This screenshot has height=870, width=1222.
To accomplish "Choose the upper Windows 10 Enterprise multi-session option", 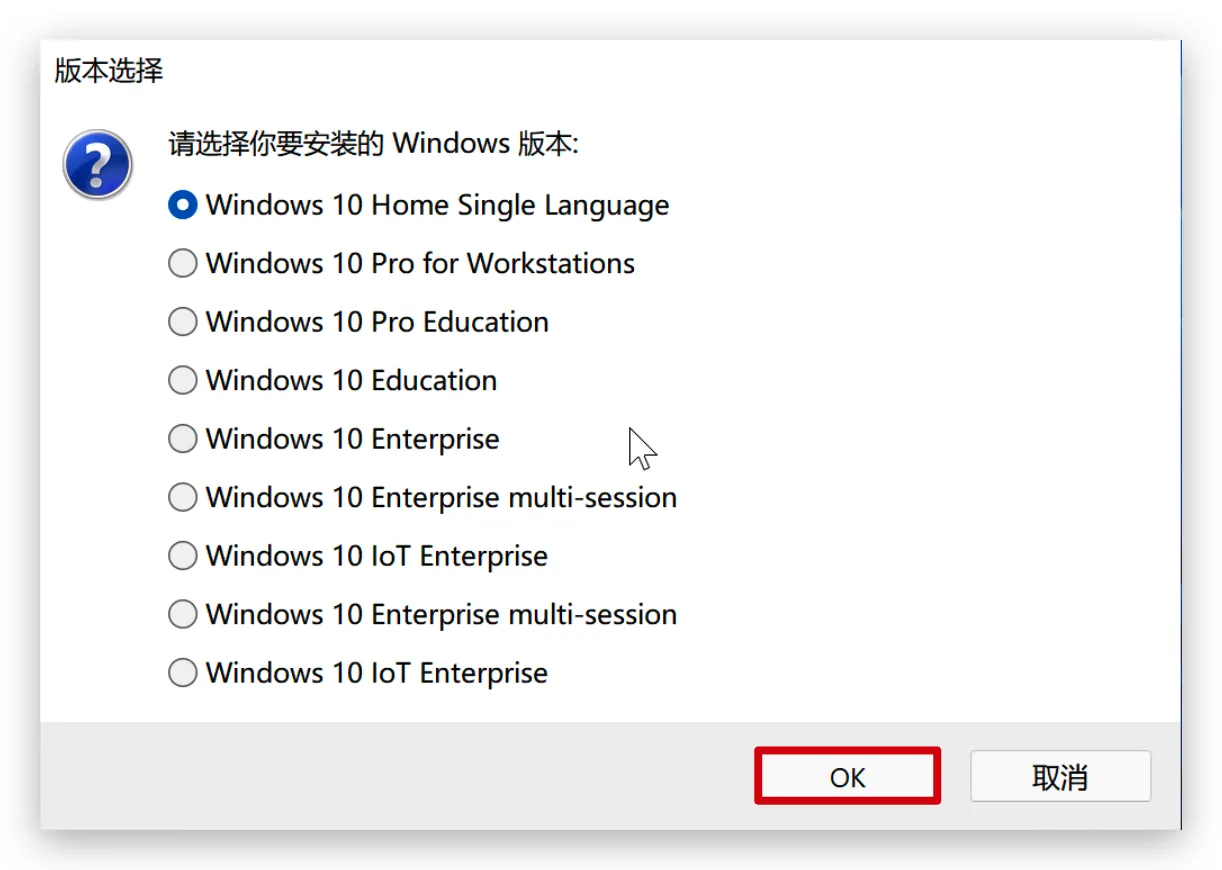I will coord(423,497).
